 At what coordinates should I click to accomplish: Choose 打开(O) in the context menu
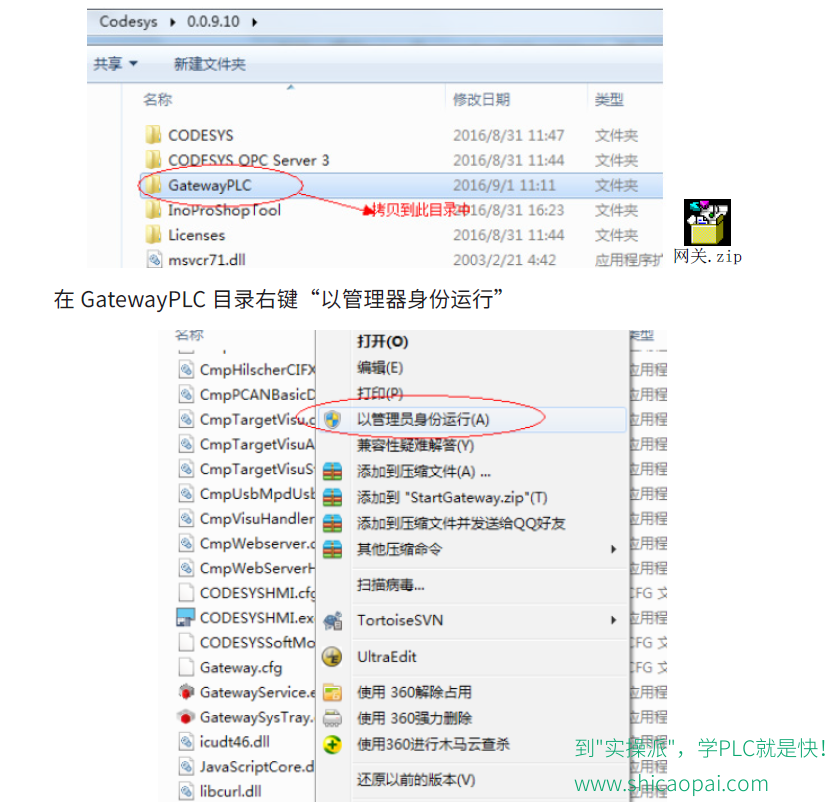click(x=382, y=342)
